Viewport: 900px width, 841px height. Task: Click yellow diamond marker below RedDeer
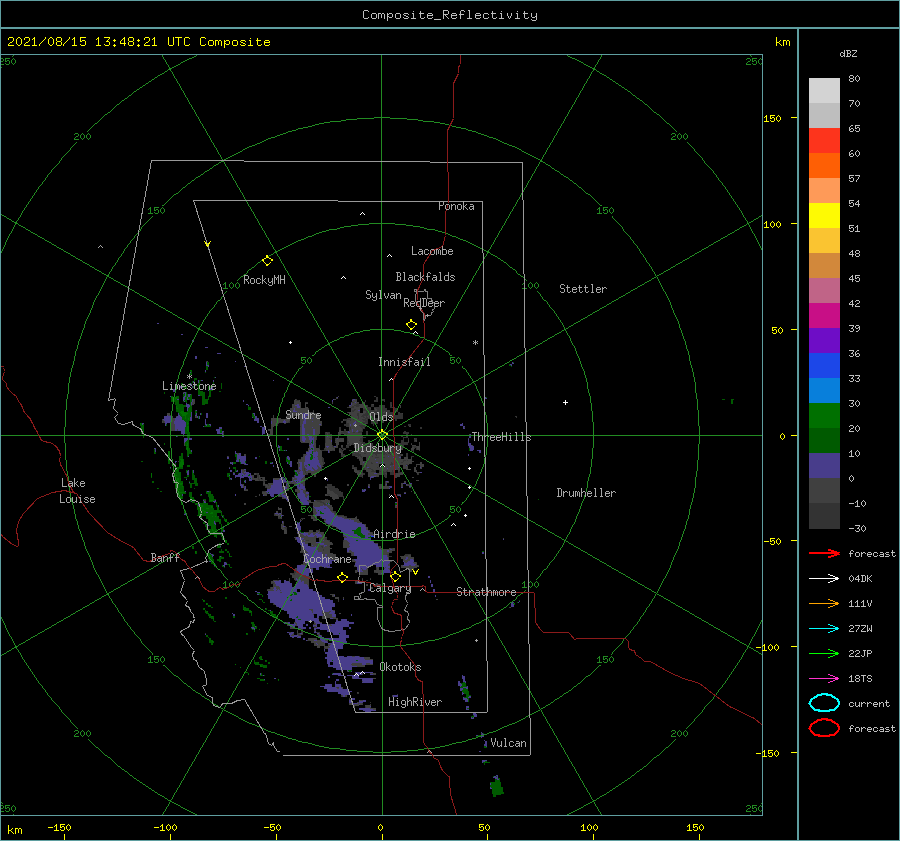(x=411, y=325)
